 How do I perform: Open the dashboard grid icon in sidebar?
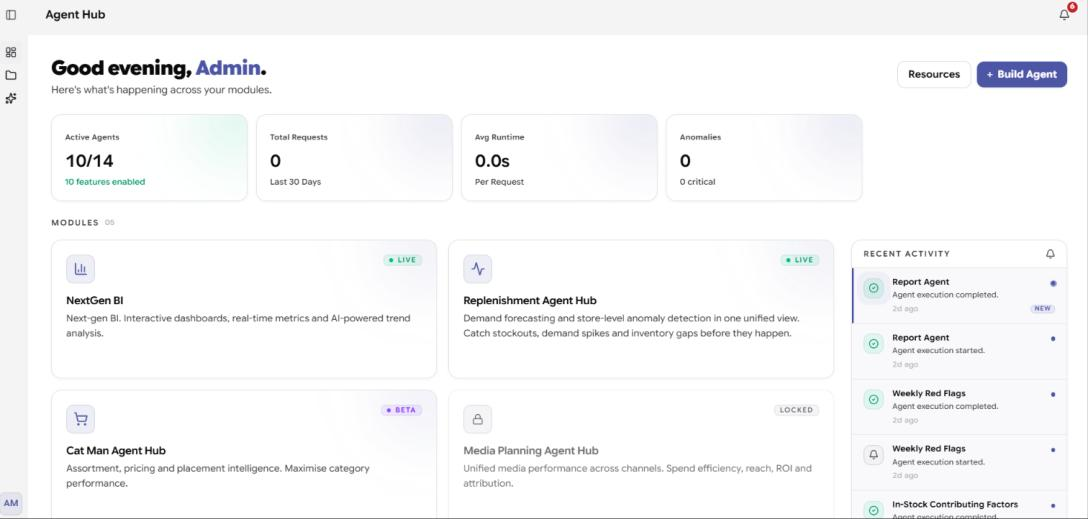coord(11,52)
